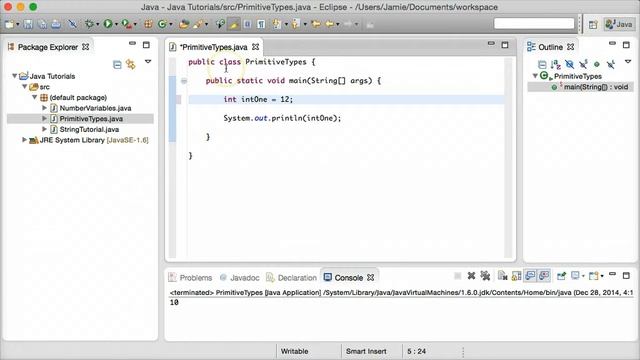Open the Package Explorer view menu triangle
The height and width of the screenshot is (360, 640).
pos(148,62)
